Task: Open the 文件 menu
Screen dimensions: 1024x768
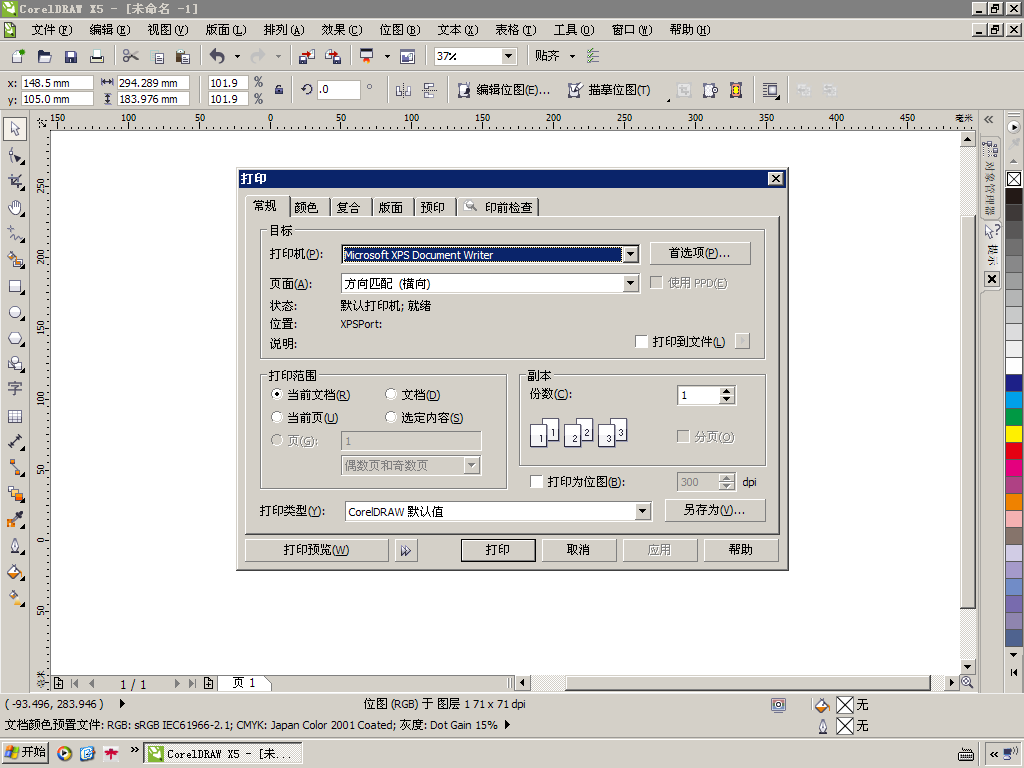Action: (x=52, y=30)
